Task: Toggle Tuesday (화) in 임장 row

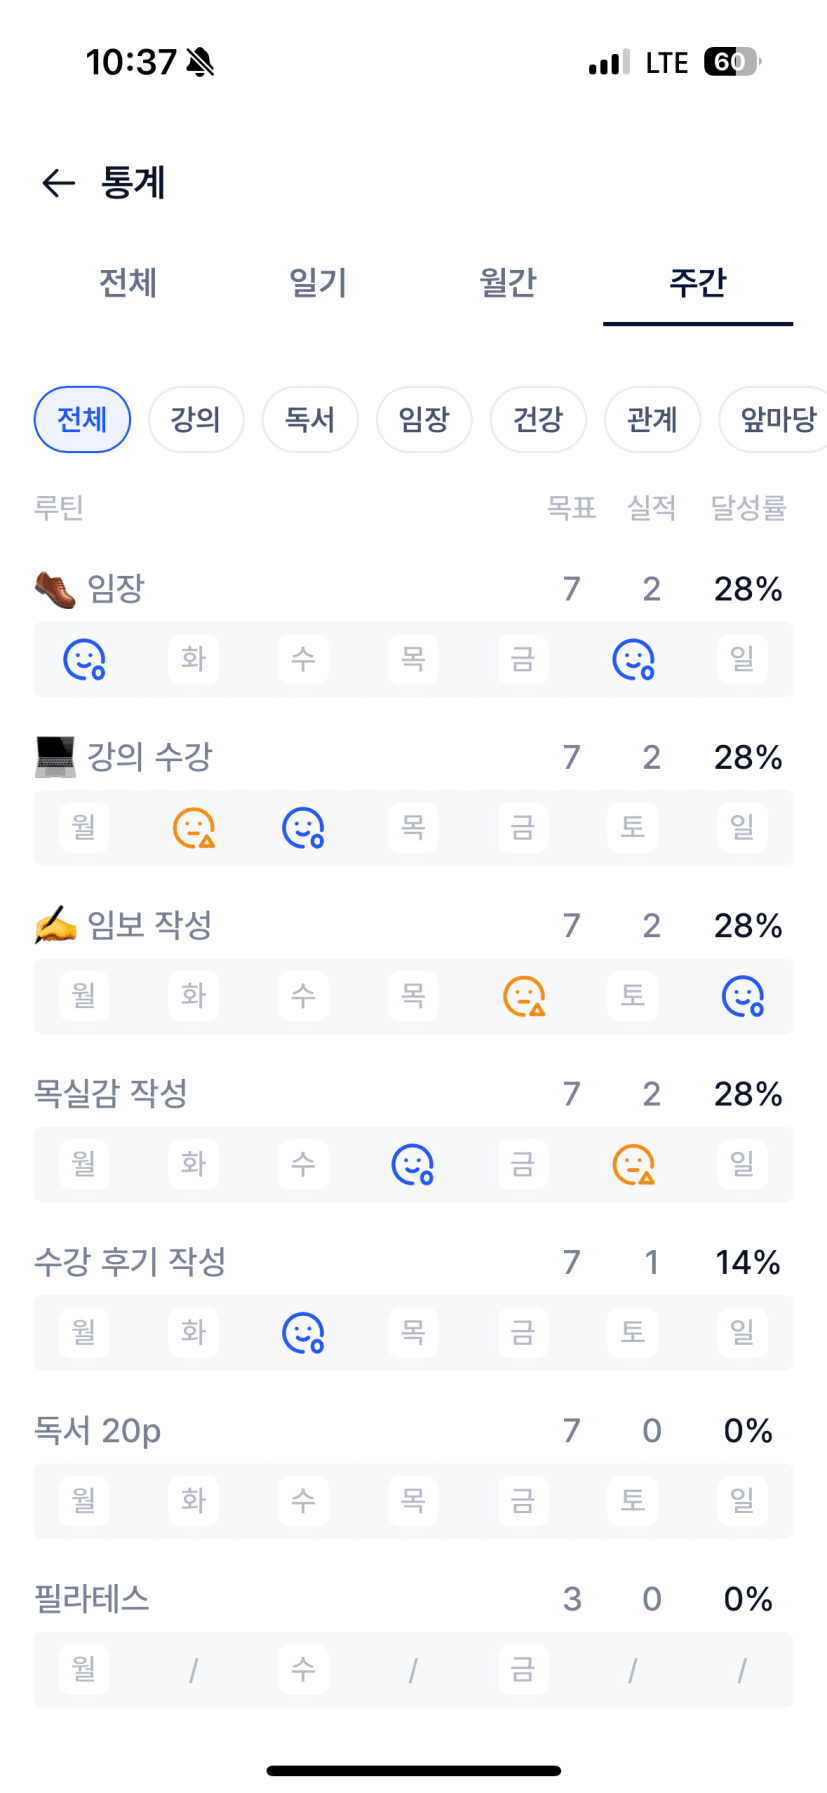Action: (194, 659)
